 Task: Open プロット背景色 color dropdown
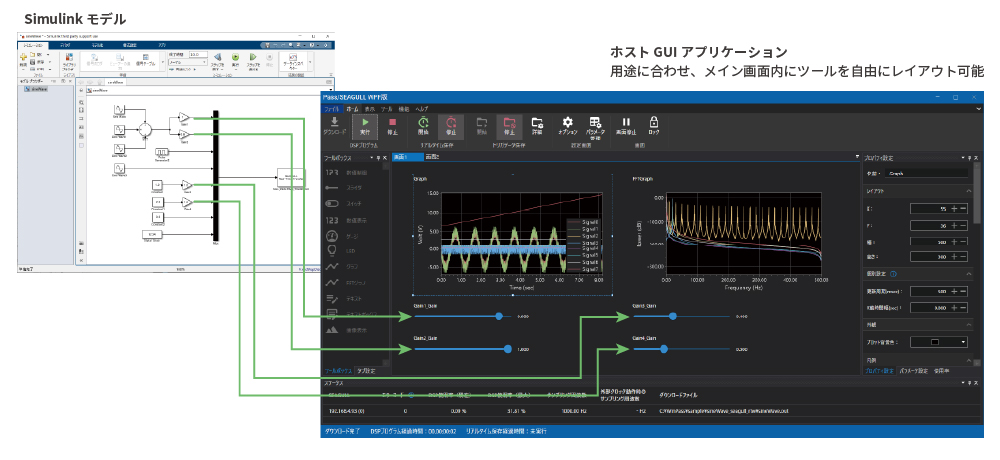click(939, 342)
